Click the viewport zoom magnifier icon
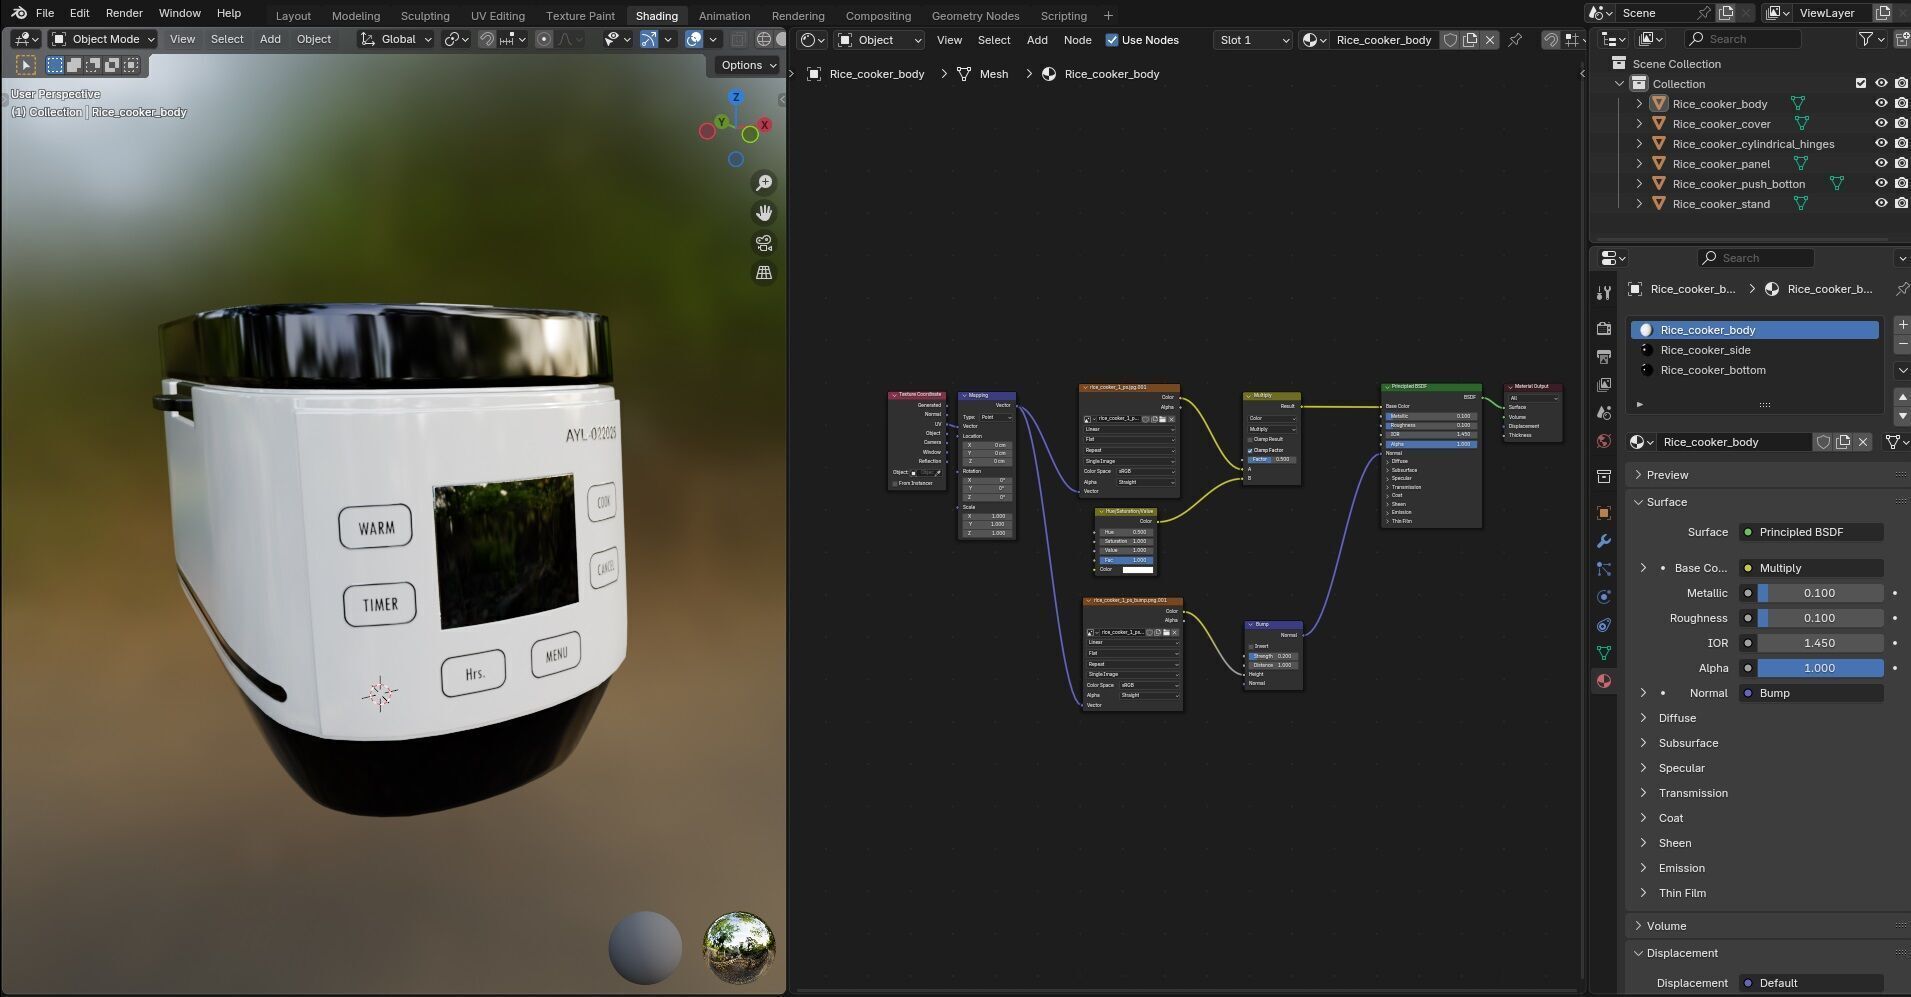 coord(764,183)
